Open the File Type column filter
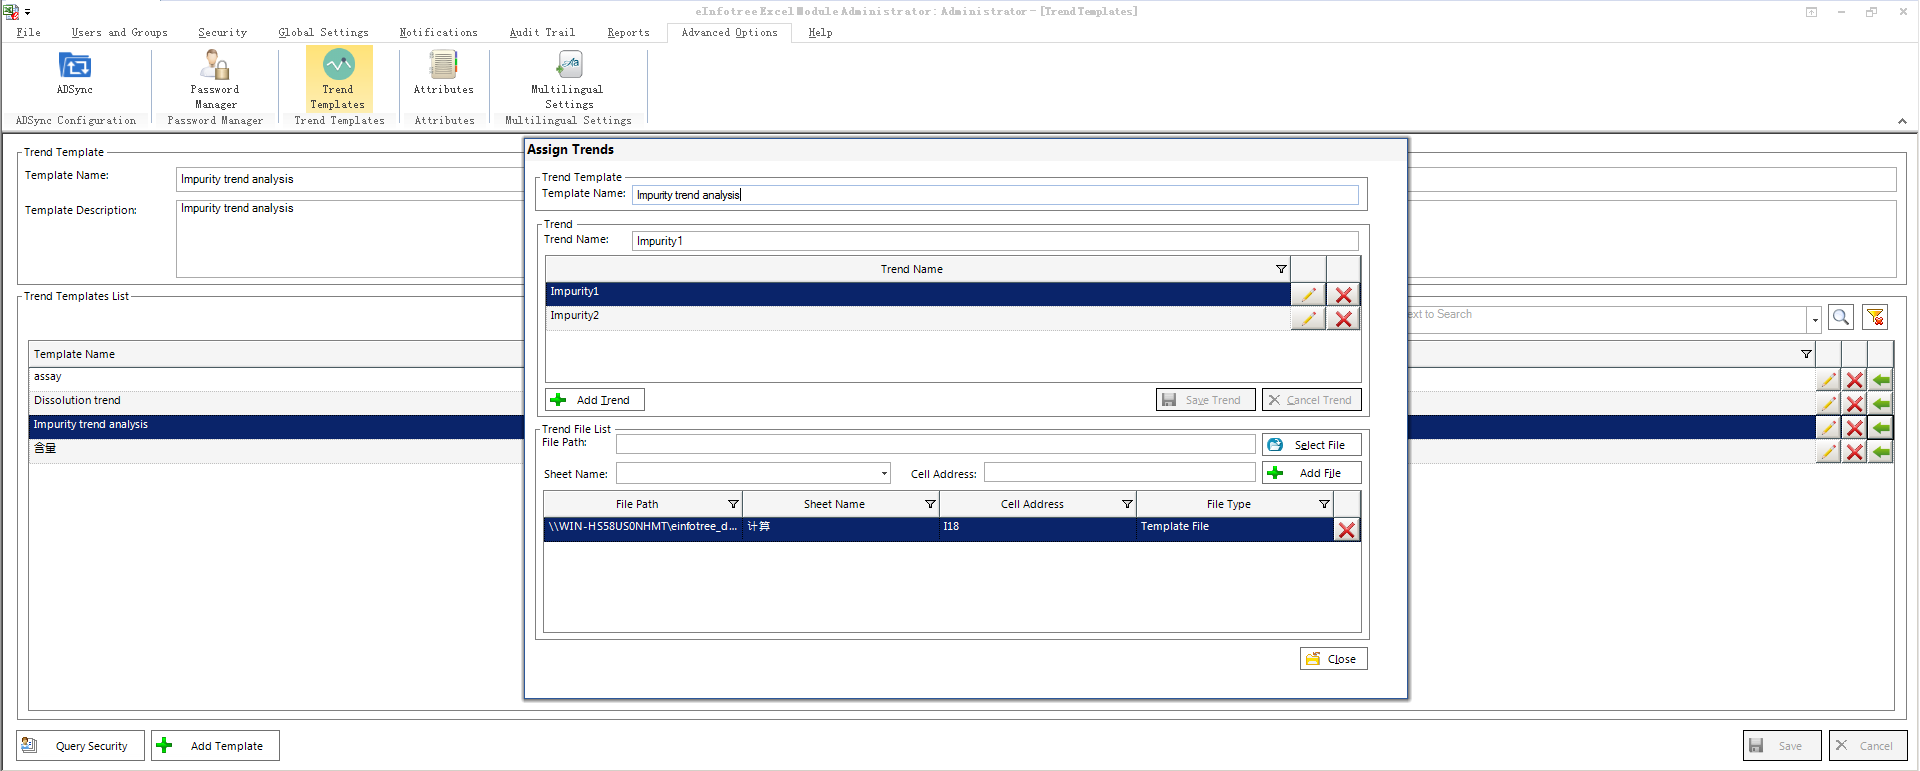1920x771 pixels. pos(1324,504)
